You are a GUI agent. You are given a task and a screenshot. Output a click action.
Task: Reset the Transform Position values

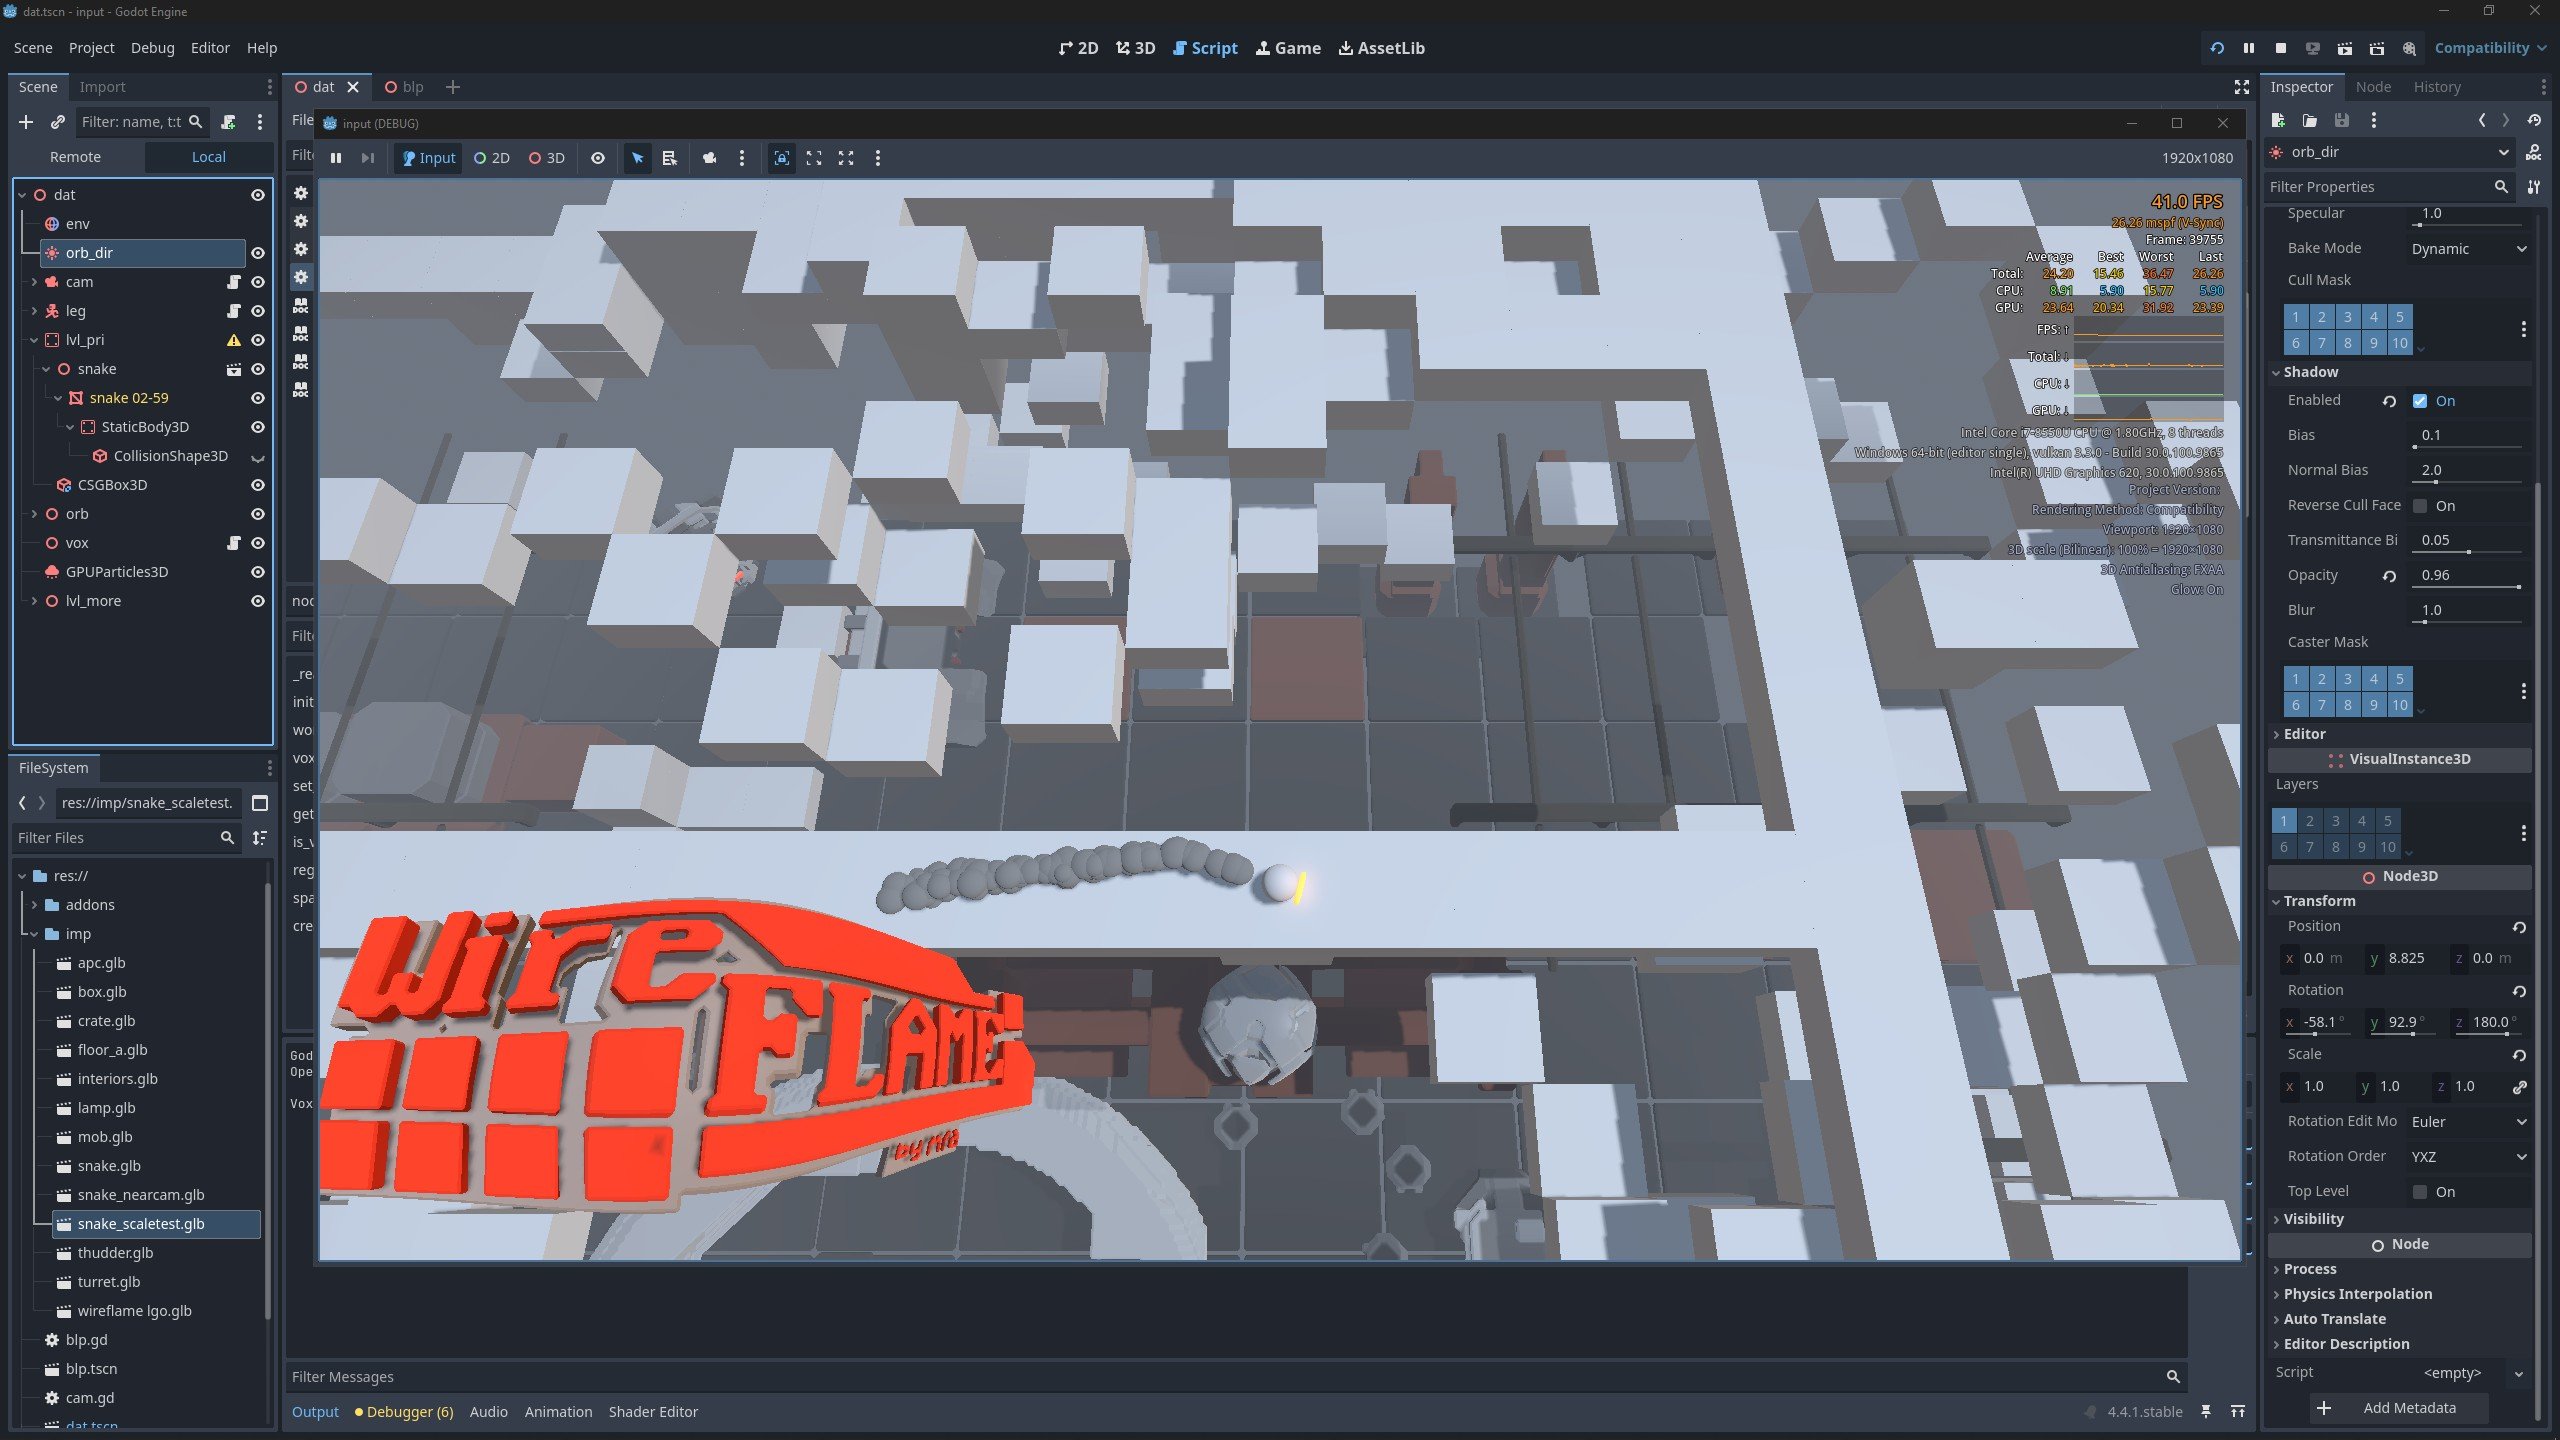pos(2519,927)
